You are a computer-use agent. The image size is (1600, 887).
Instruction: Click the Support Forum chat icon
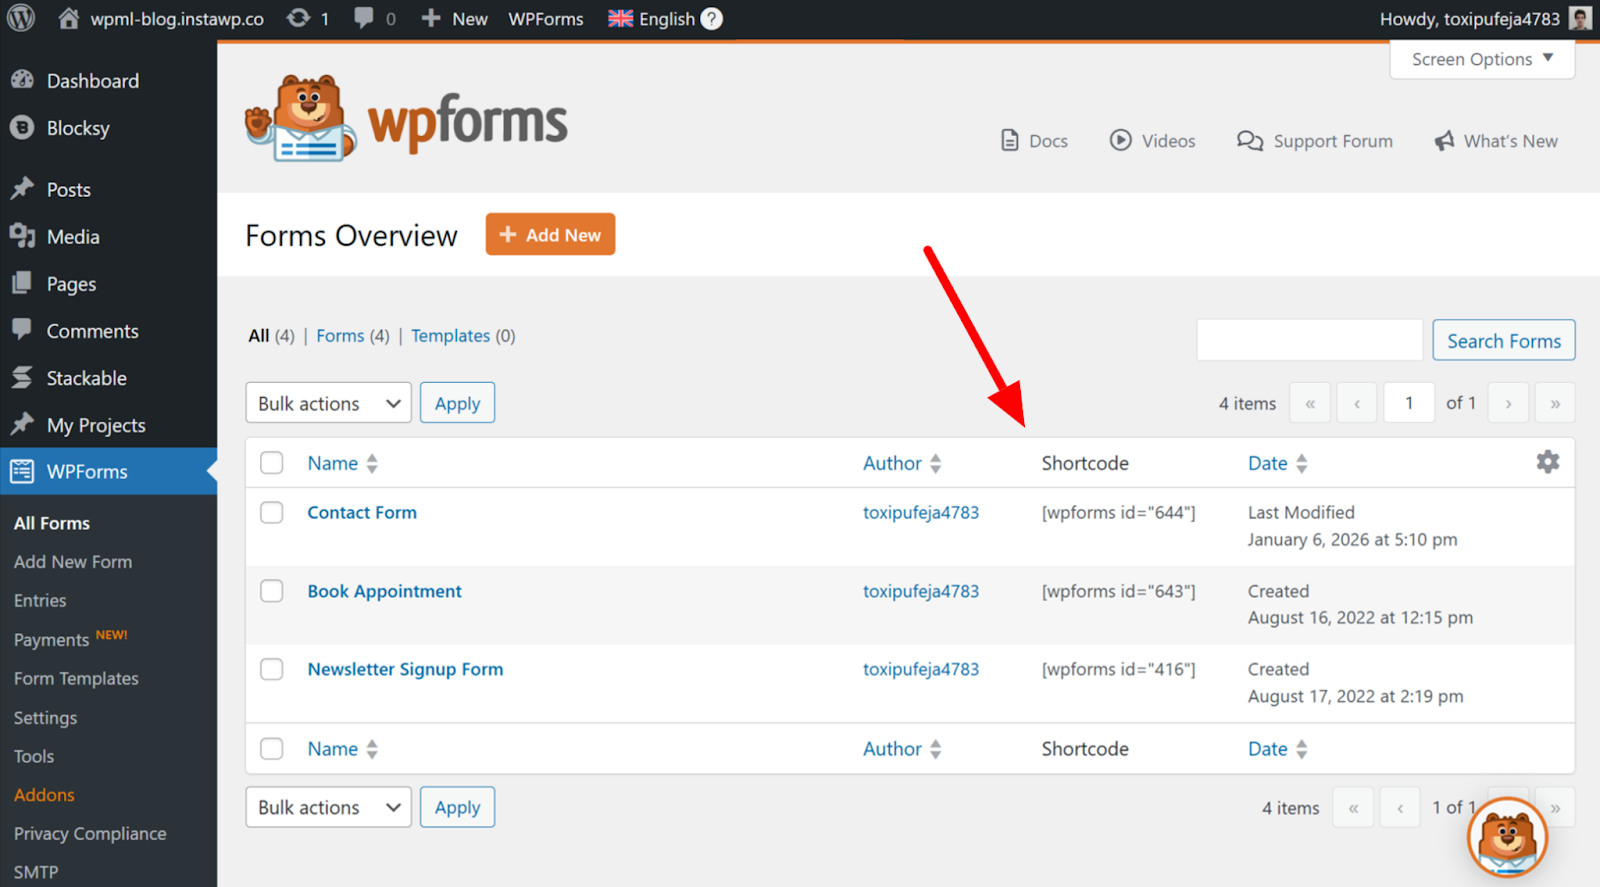tap(1250, 141)
